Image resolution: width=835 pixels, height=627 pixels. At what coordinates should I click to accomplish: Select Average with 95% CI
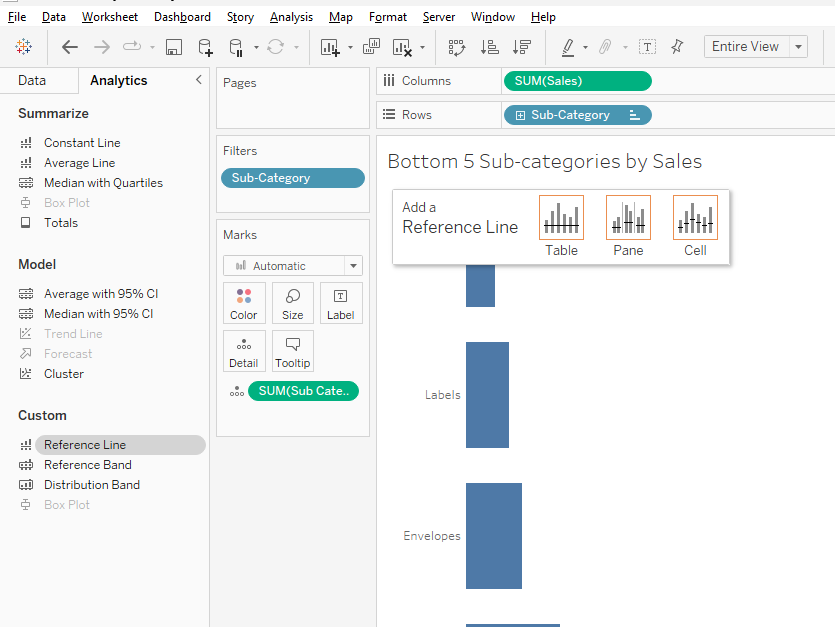pos(101,294)
